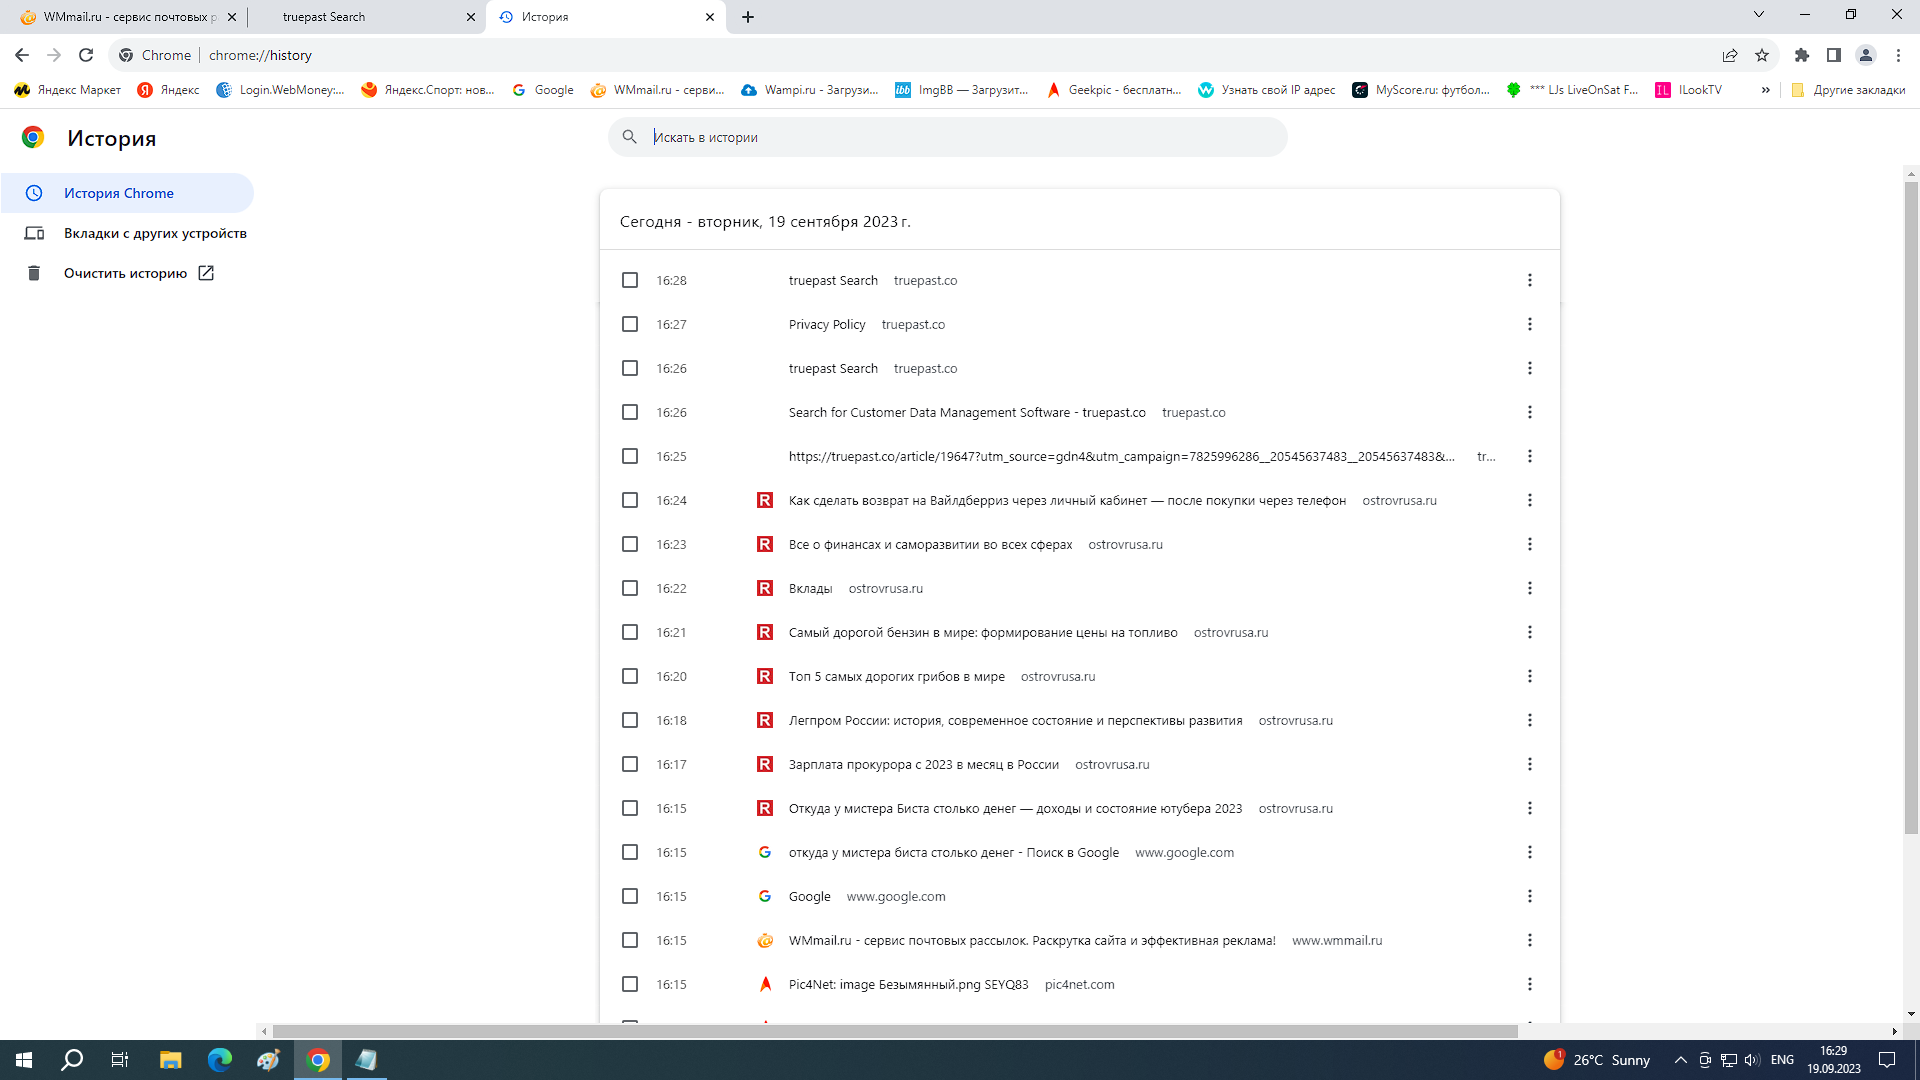Click the trash icon next to Очистить историю
This screenshot has height=1080, width=1920.
(34, 273)
